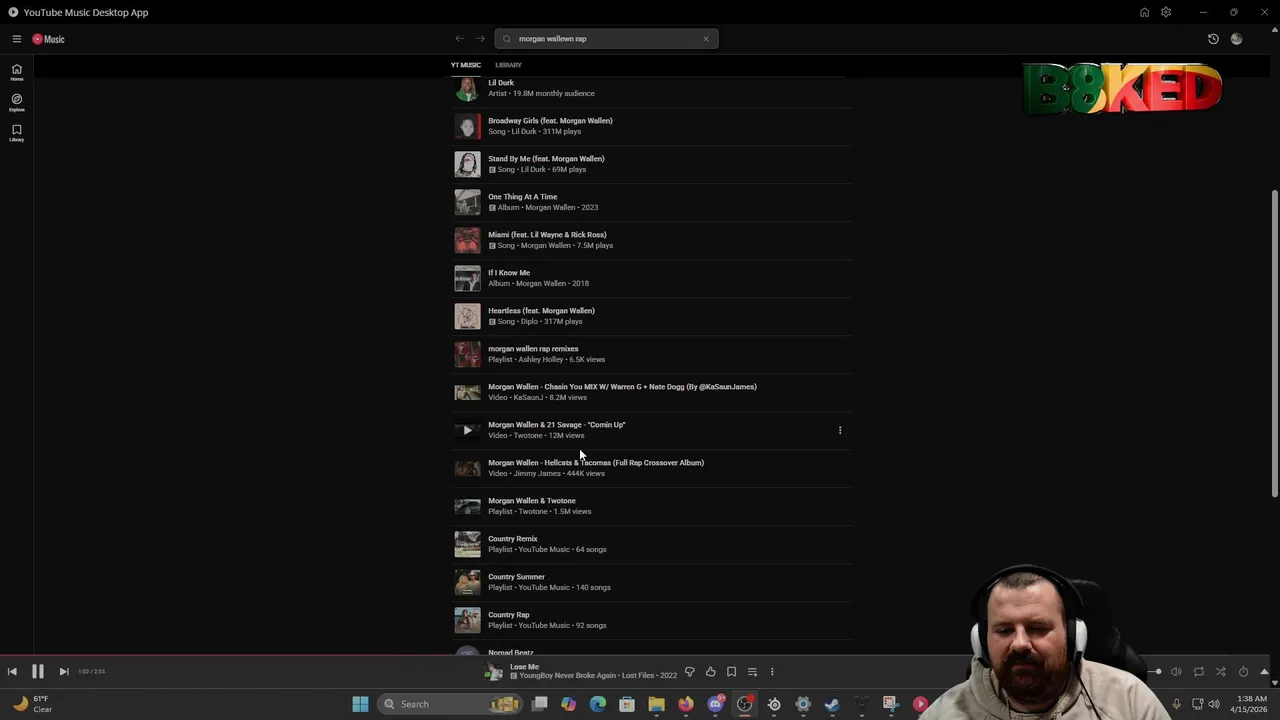Click the page vertical scrollbar
1280x720 pixels.
1274,343
